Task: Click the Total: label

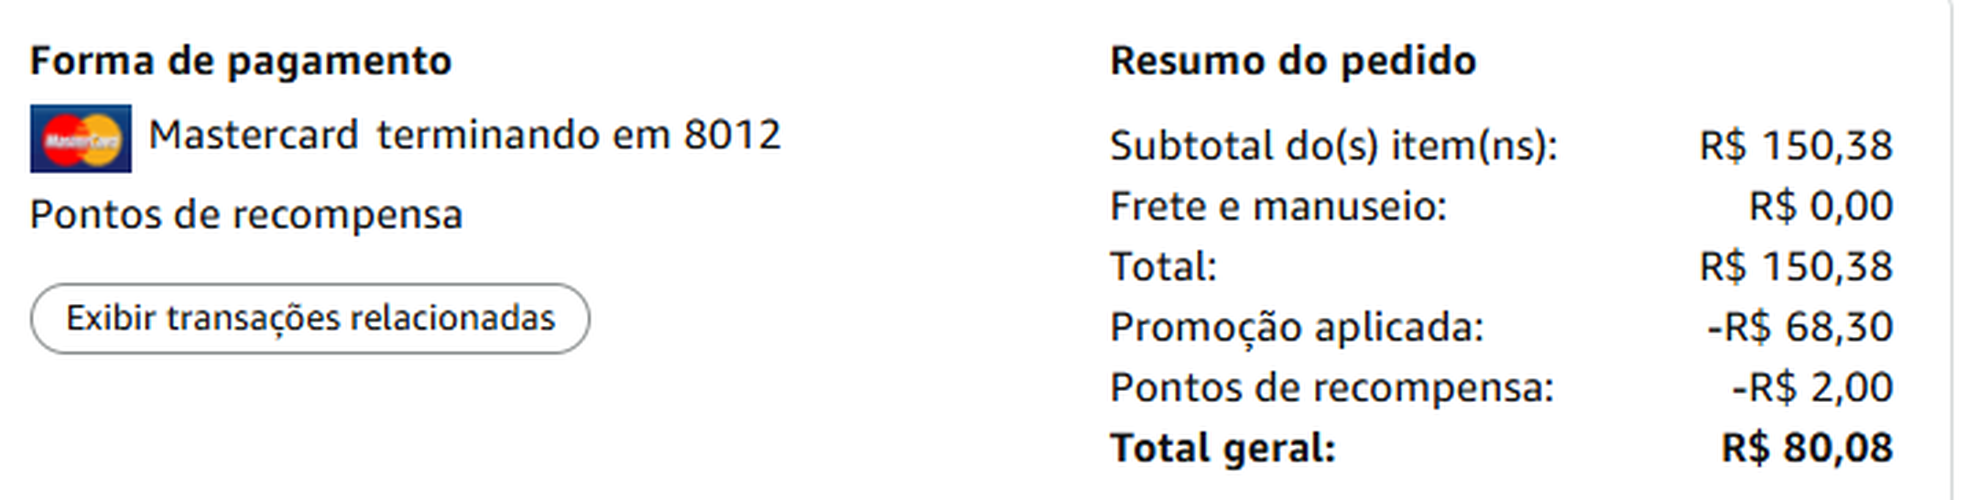Action: [1164, 266]
